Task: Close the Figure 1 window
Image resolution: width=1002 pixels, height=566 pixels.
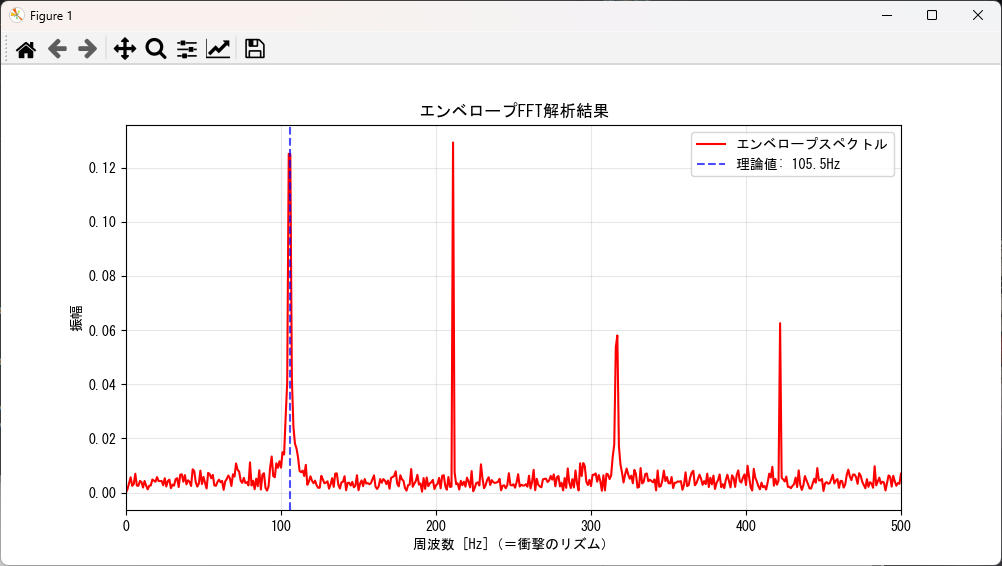Action: click(978, 15)
